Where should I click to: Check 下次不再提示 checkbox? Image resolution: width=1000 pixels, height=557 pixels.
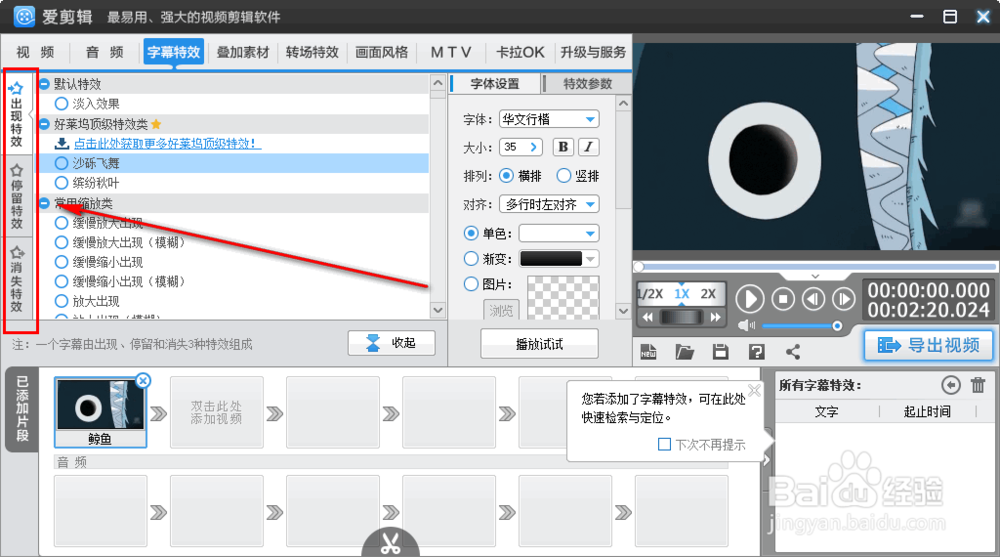coord(664,444)
